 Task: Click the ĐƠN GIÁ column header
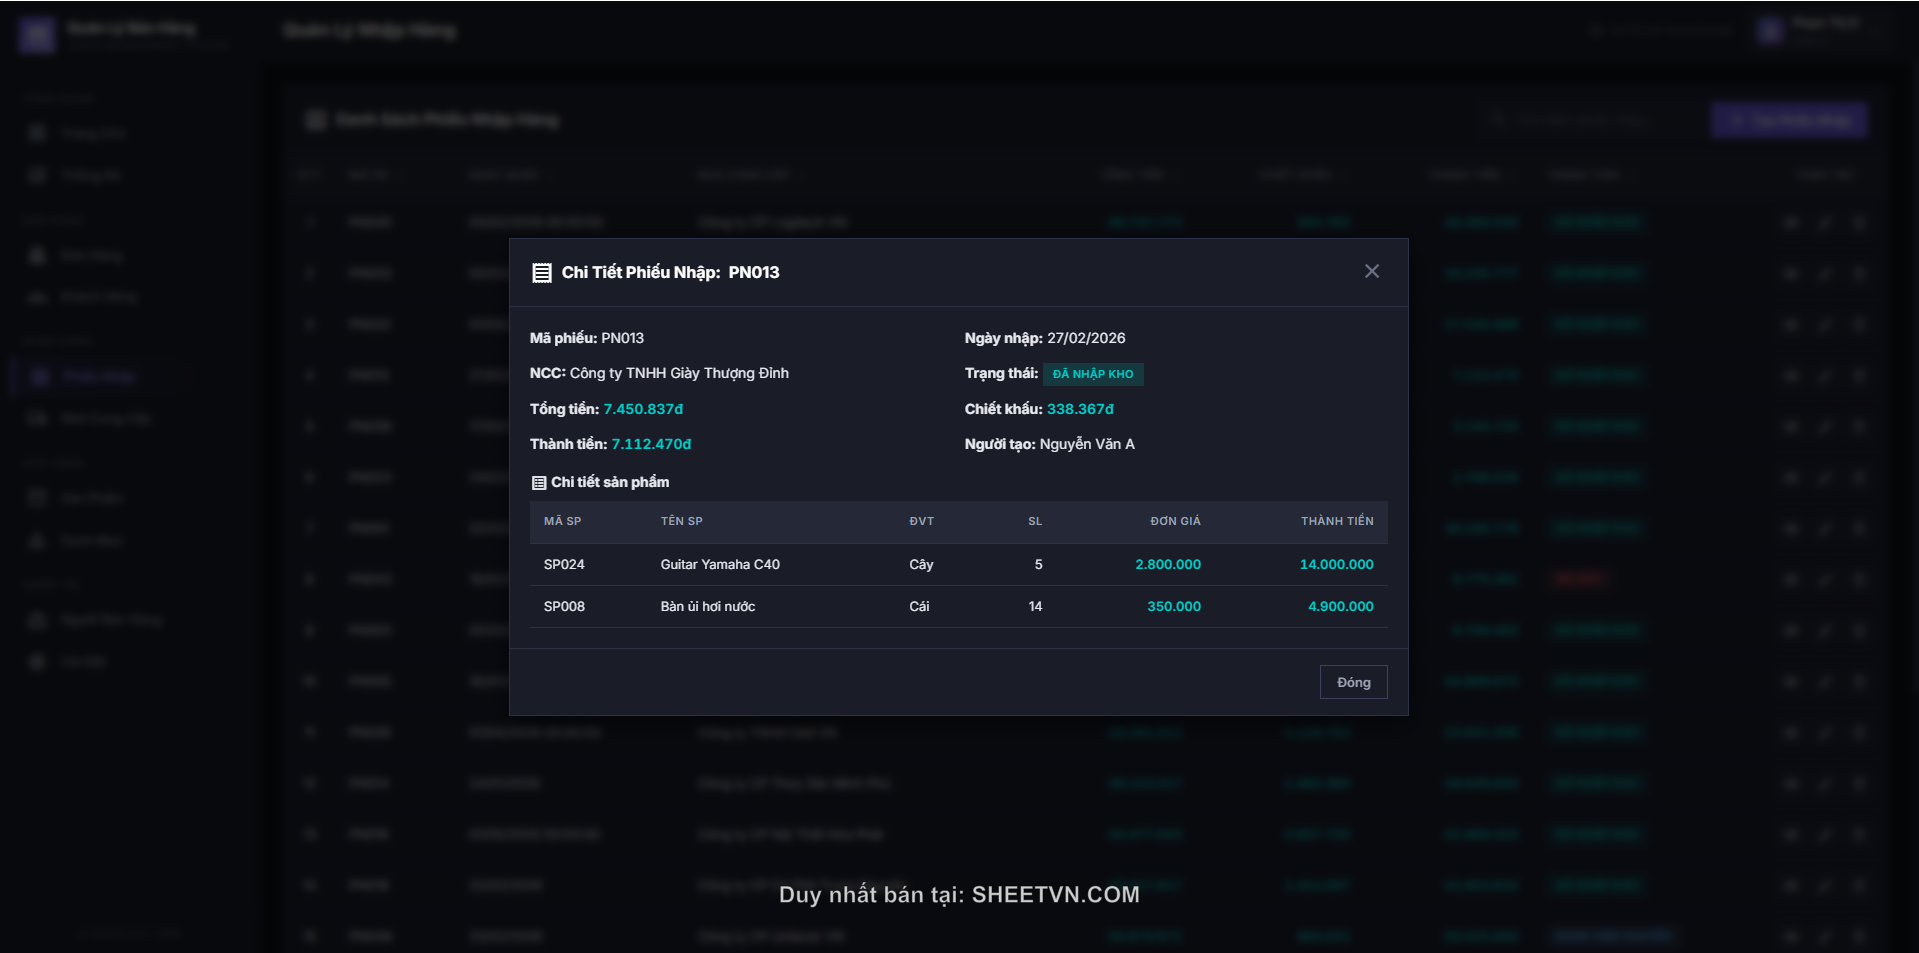tap(1175, 521)
